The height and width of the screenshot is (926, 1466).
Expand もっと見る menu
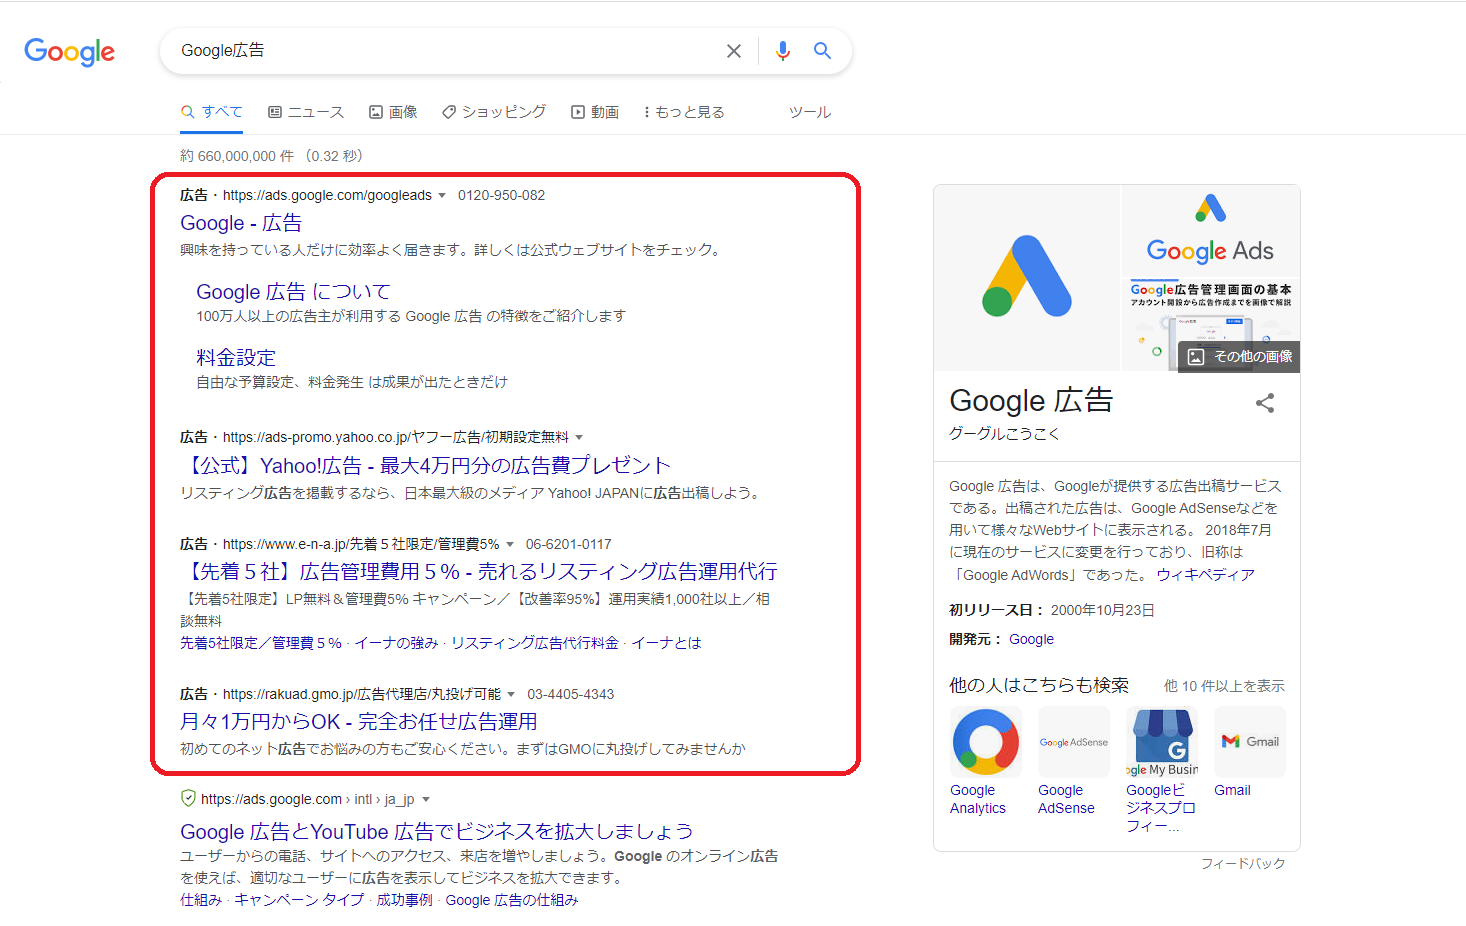684,112
